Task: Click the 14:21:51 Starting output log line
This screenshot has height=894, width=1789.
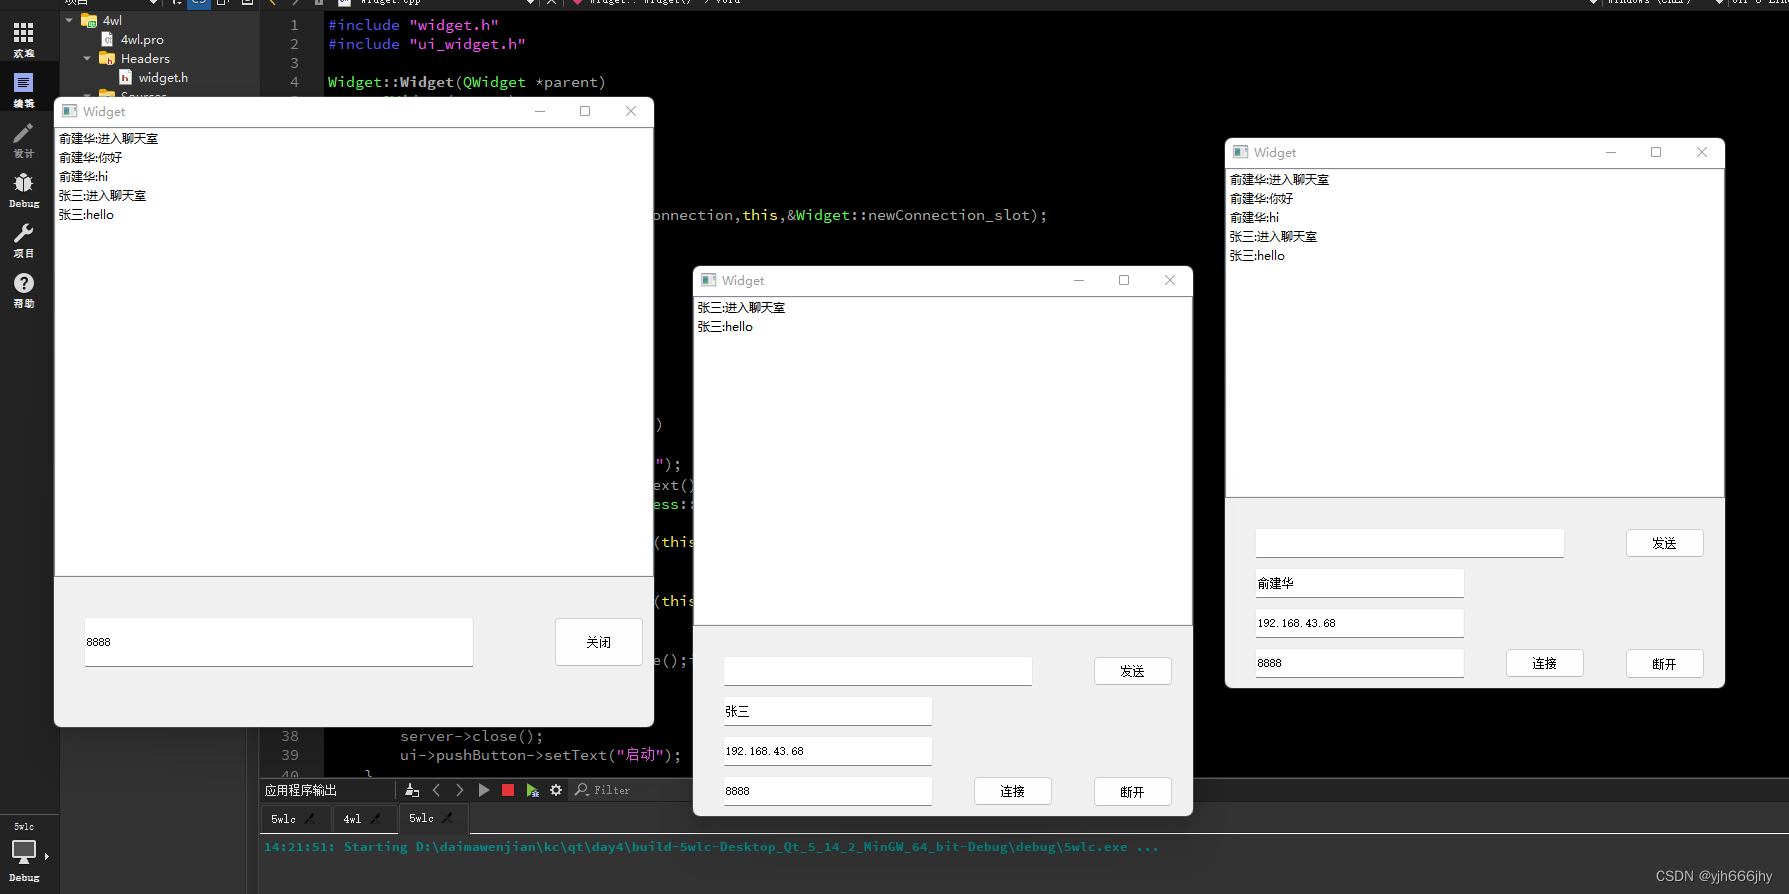Action: click(x=711, y=847)
